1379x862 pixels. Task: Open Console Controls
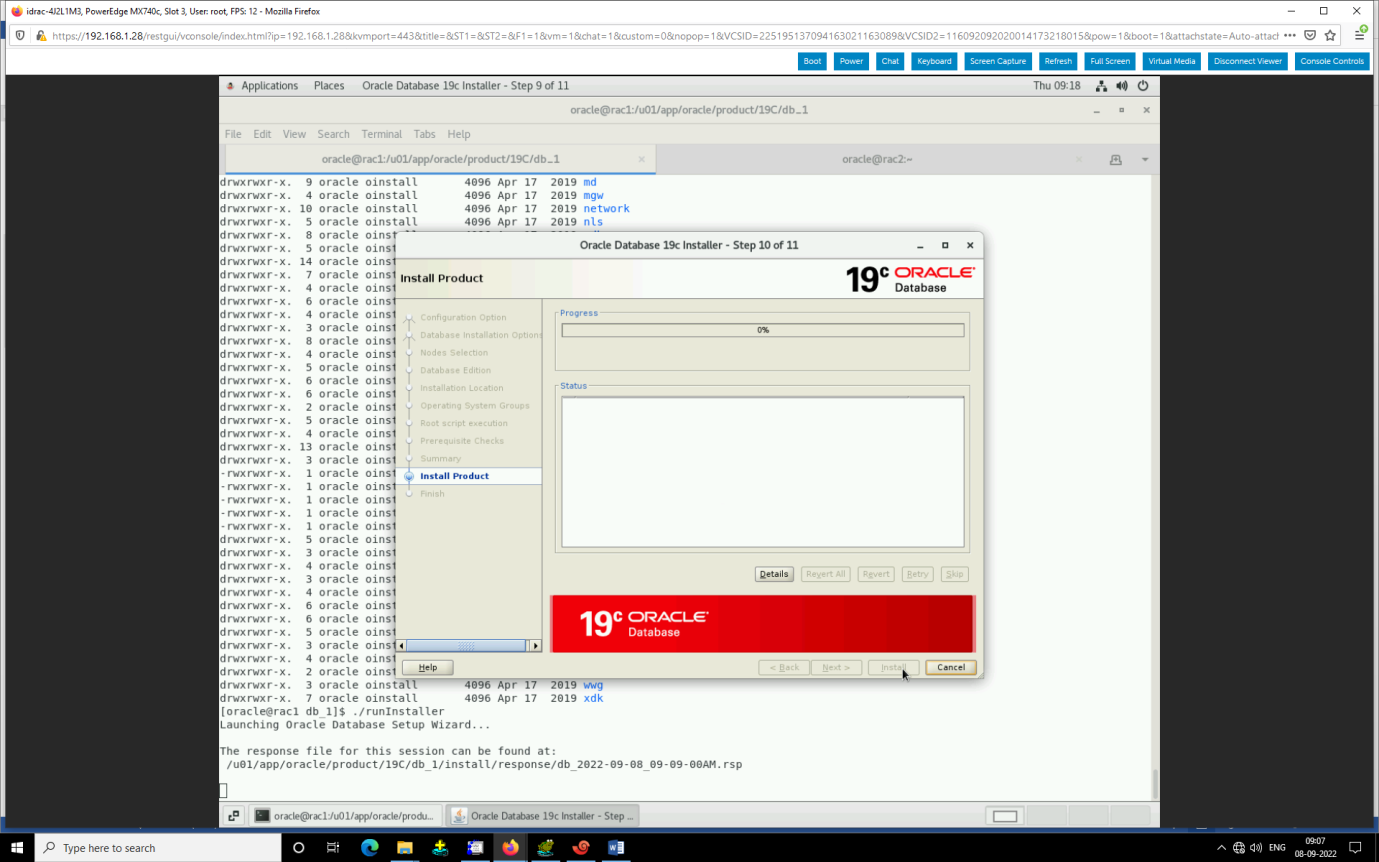click(1332, 61)
